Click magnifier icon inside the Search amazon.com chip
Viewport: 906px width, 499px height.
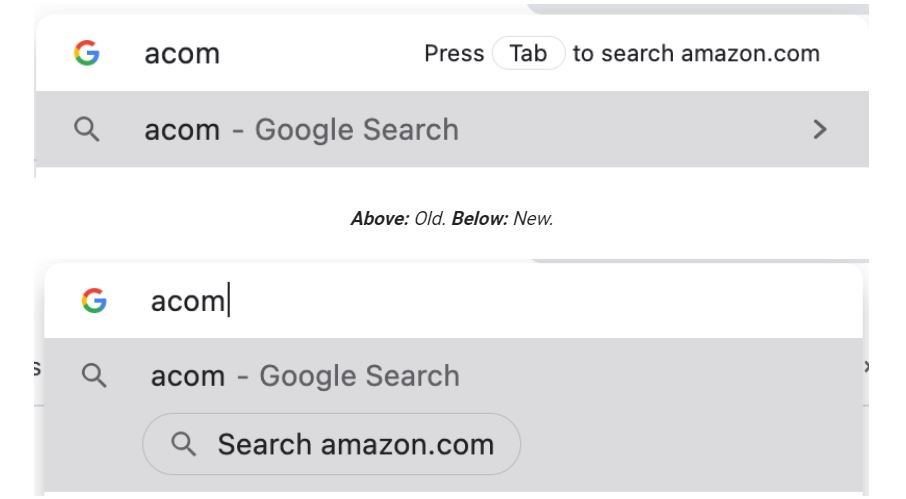tap(184, 444)
